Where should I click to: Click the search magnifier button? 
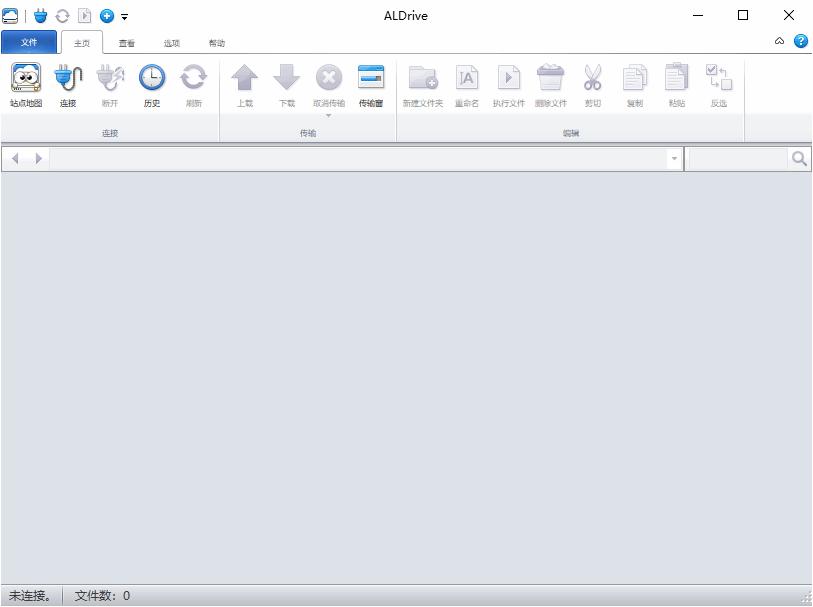[x=799, y=159]
